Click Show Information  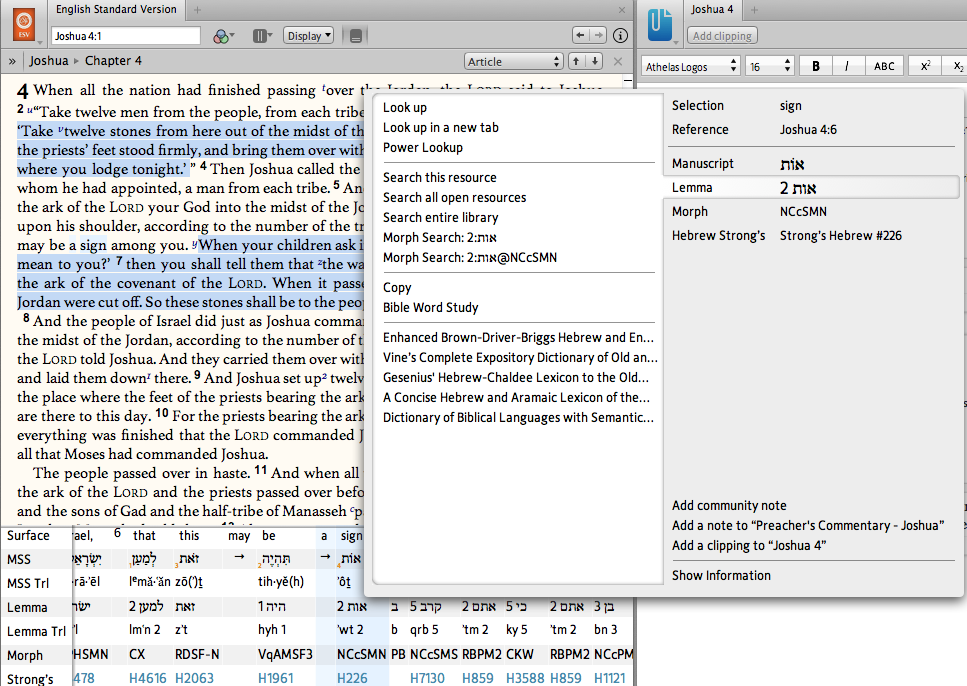(x=721, y=576)
